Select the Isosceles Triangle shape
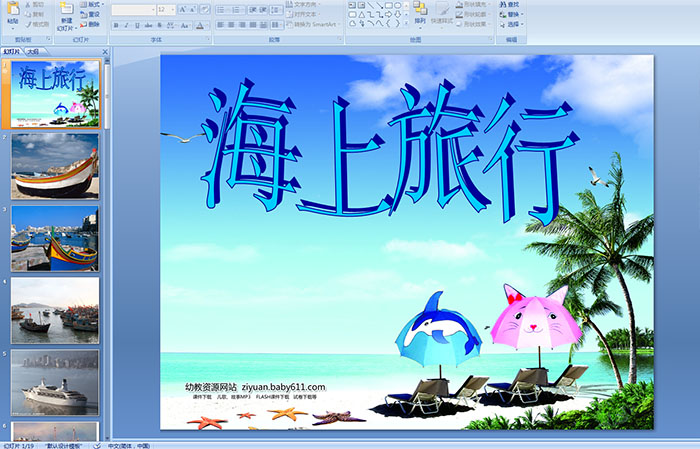Image resolution: width=700 pixels, height=449 pixels. click(361, 14)
